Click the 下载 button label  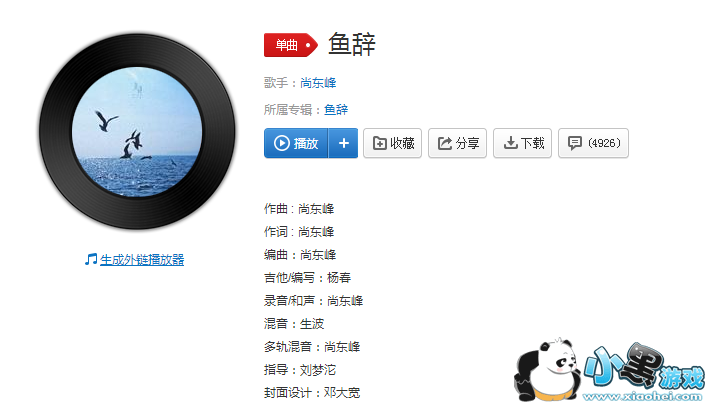533,143
